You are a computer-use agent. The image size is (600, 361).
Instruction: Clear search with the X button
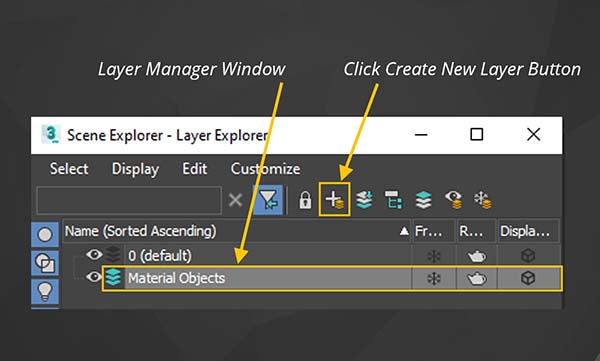click(235, 200)
